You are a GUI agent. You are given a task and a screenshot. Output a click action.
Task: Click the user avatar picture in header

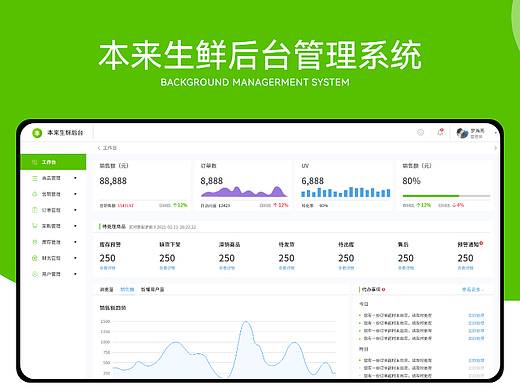pos(462,133)
